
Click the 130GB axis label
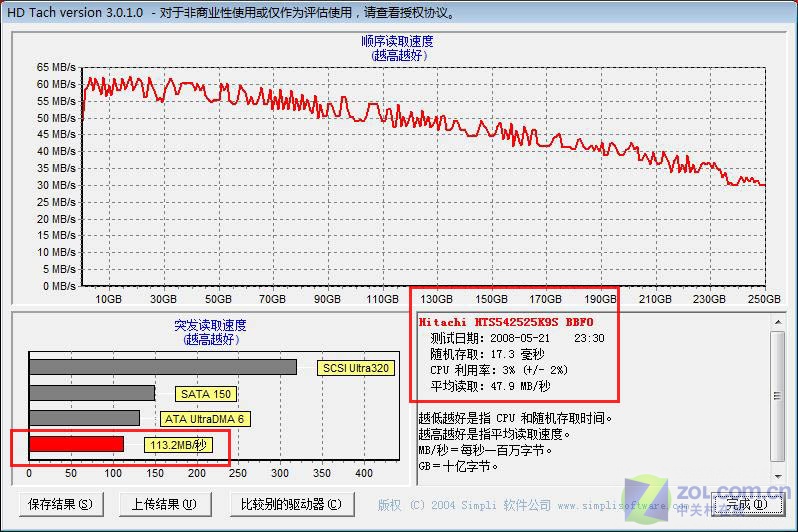(437, 299)
